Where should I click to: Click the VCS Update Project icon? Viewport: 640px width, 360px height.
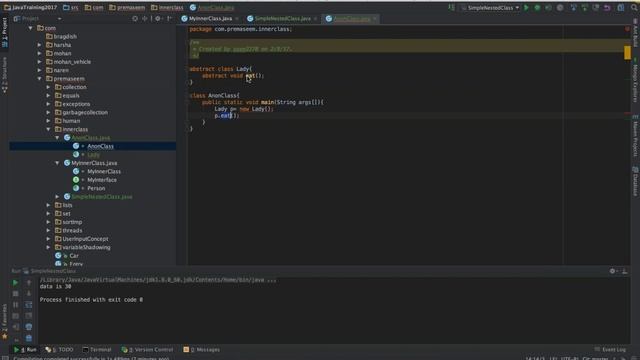click(573, 7)
